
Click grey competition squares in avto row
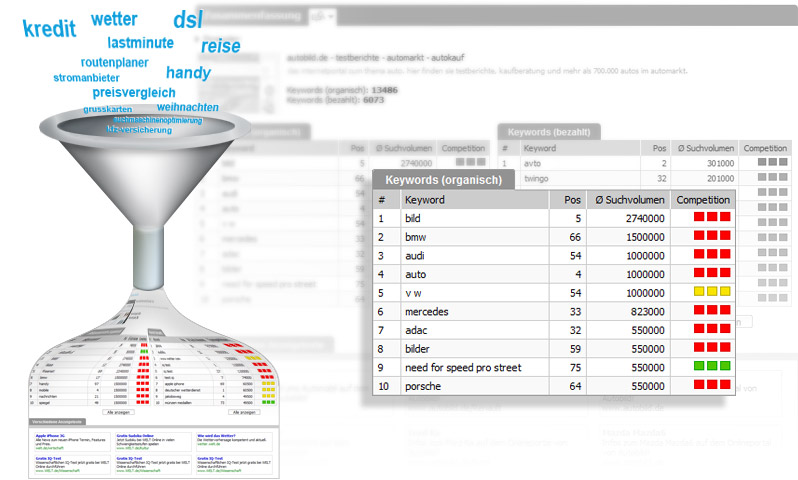[x=772, y=162]
